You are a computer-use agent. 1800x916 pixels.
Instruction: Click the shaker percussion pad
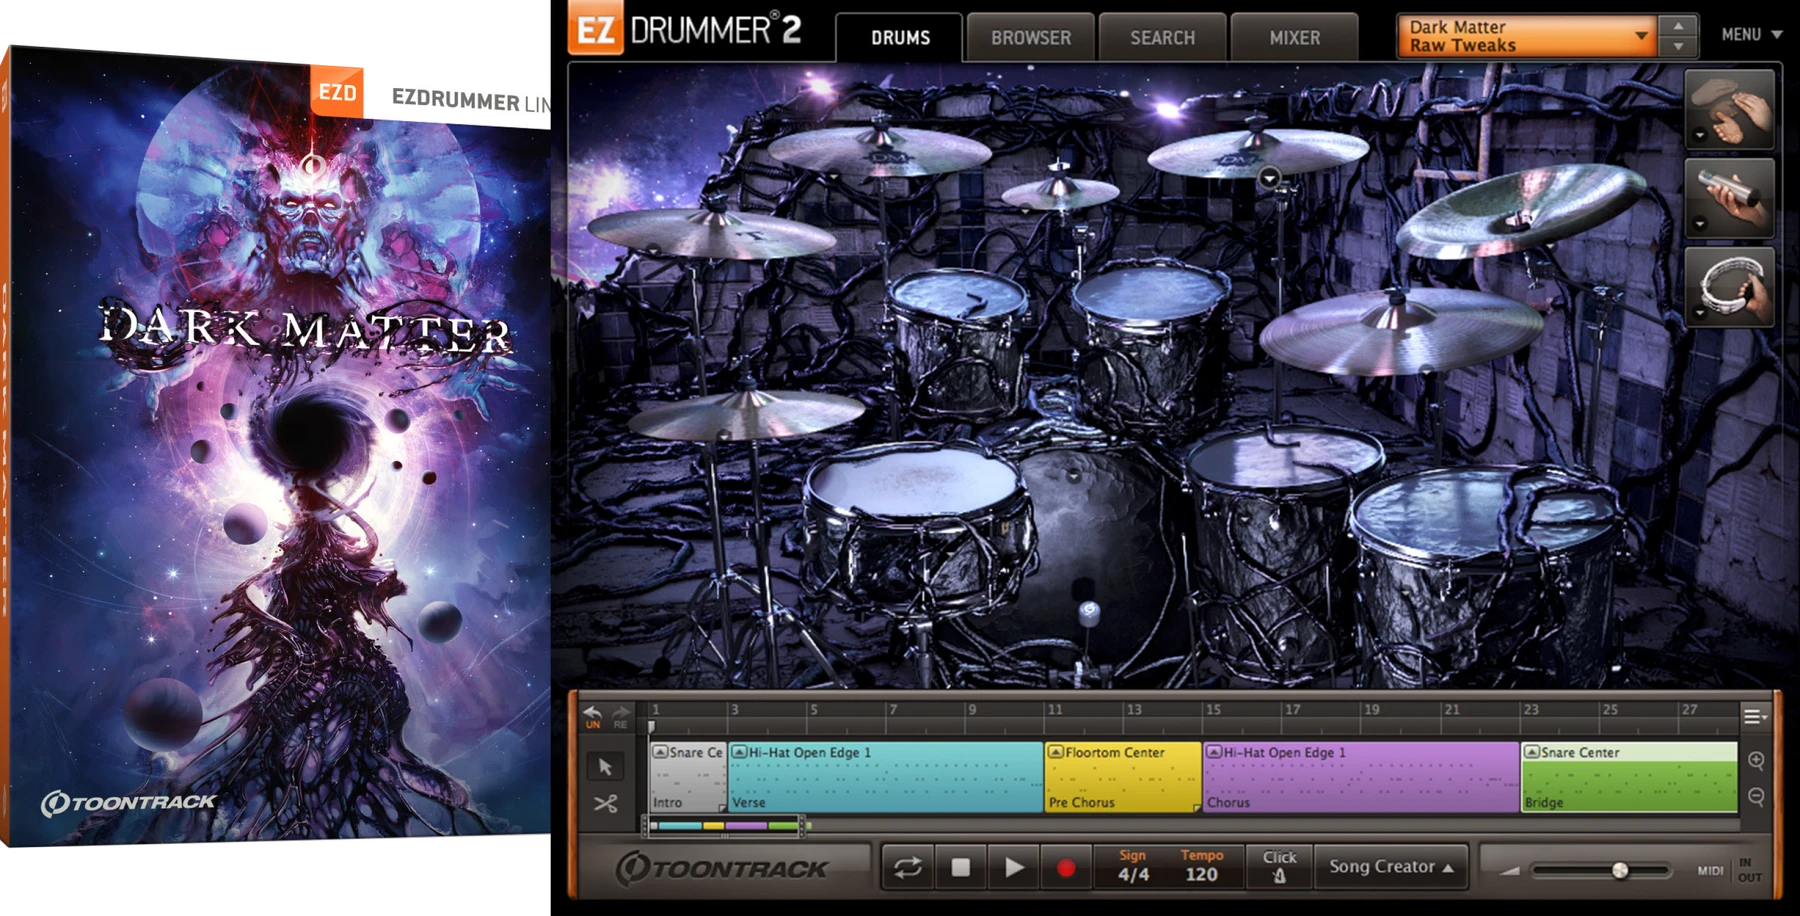(x=1730, y=198)
